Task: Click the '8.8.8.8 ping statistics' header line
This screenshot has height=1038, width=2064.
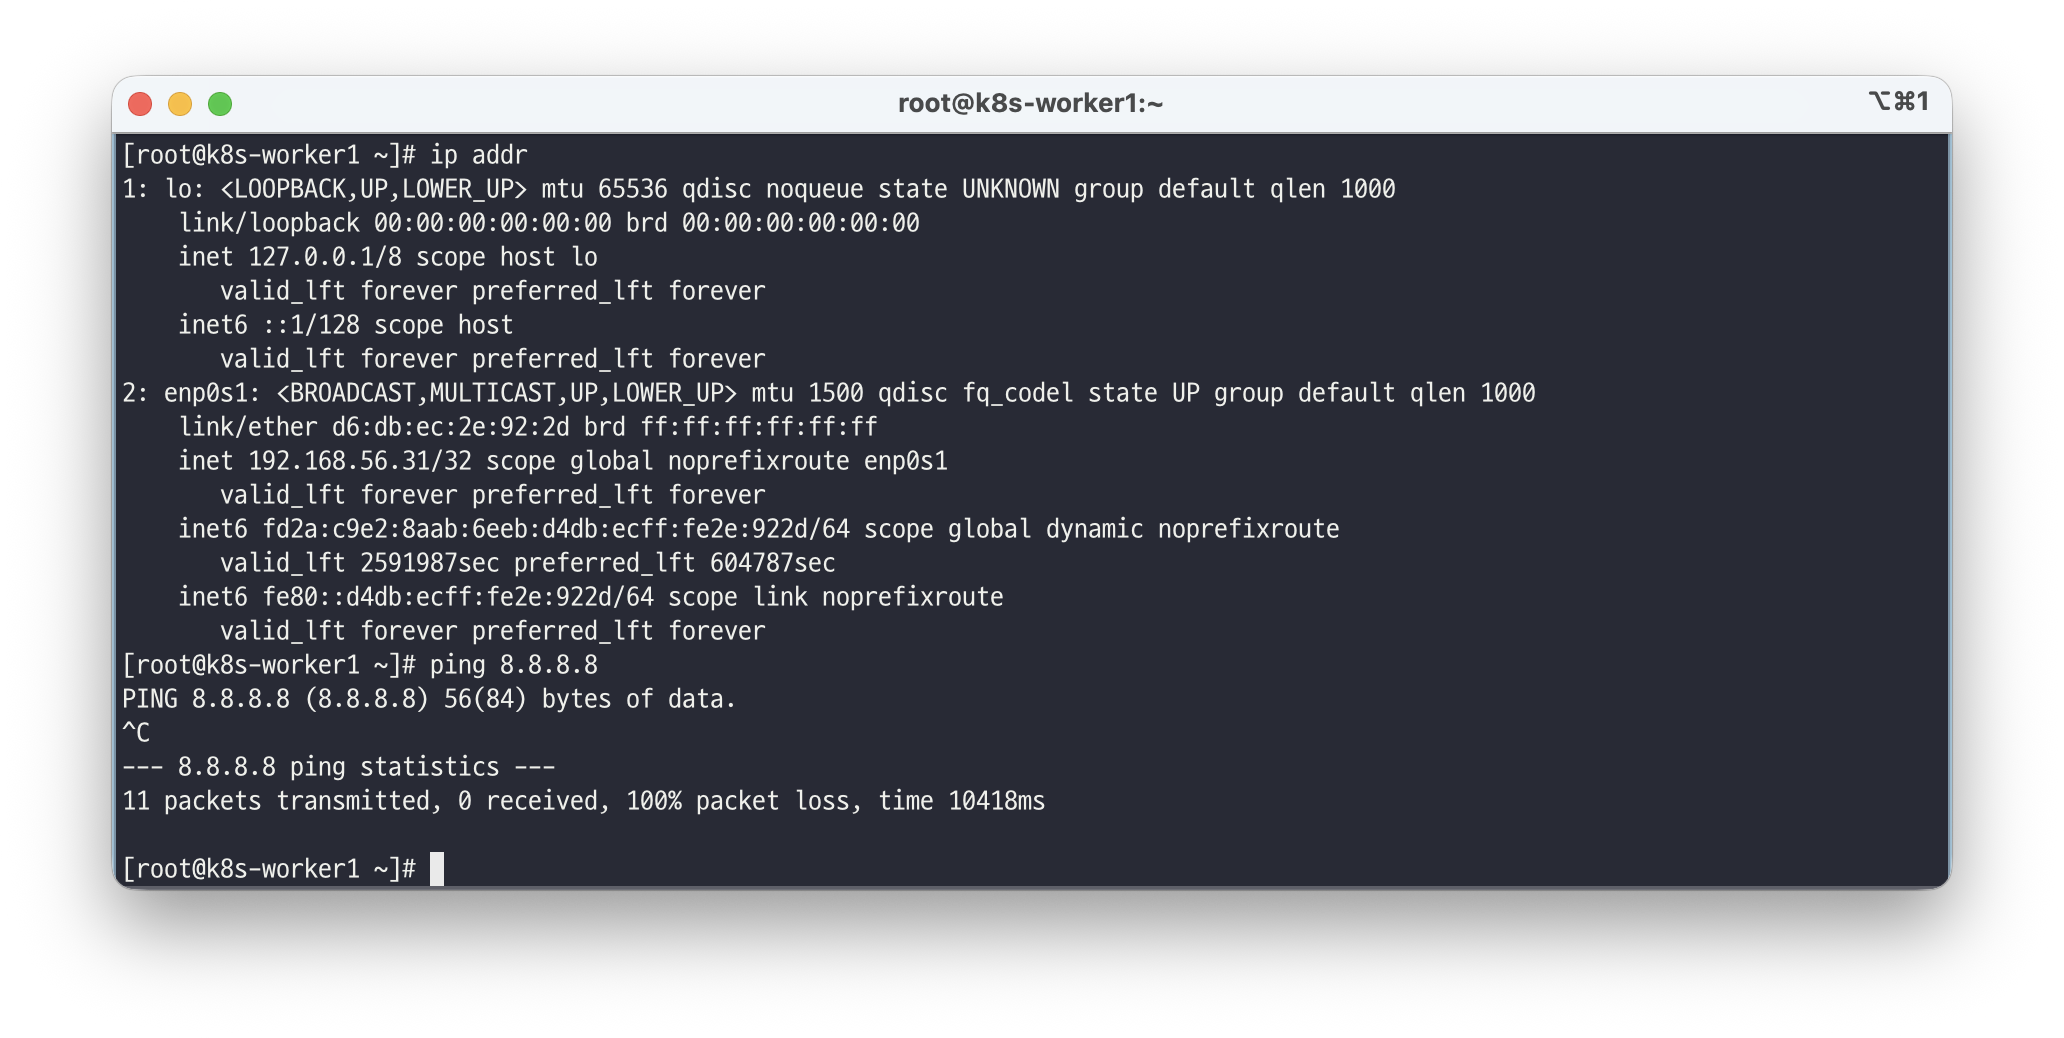Action: (x=338, y=767)
